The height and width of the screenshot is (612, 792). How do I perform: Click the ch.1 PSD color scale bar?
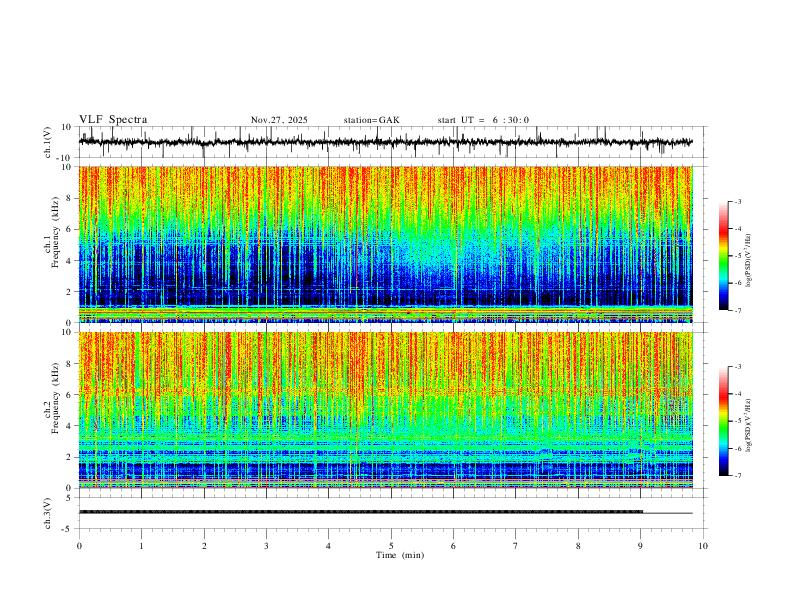(724, 256)
